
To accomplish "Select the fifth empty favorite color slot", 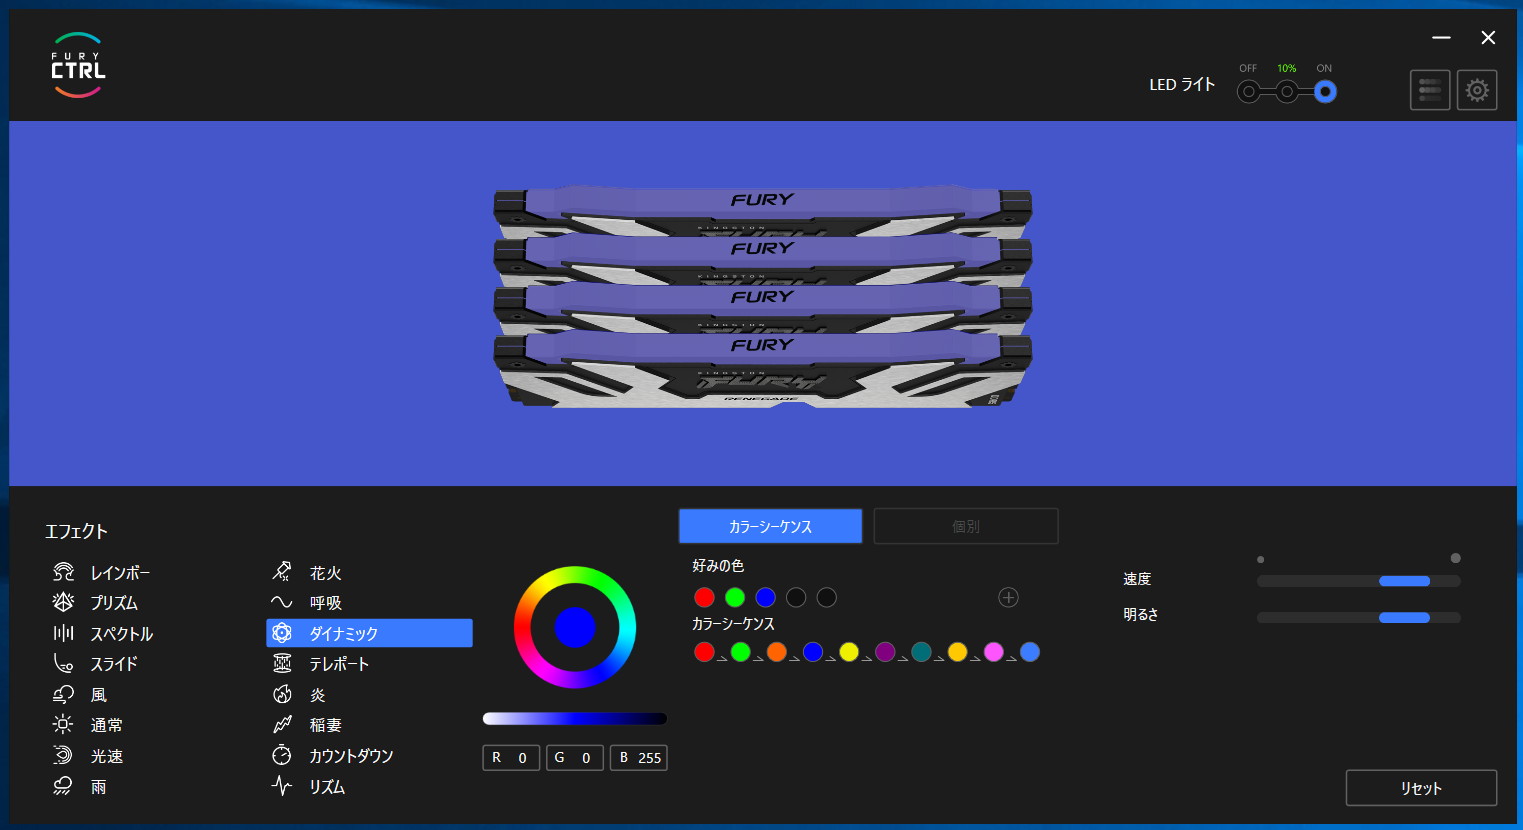I will (x=826, y=597).
